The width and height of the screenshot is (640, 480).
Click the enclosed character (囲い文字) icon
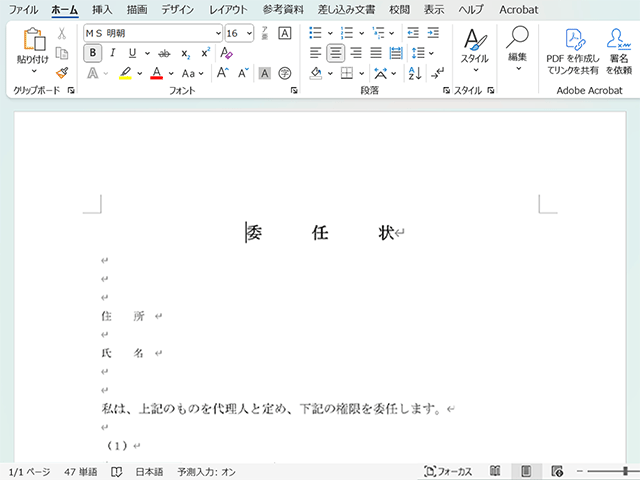pyautogui.click(x=284, y=73)
